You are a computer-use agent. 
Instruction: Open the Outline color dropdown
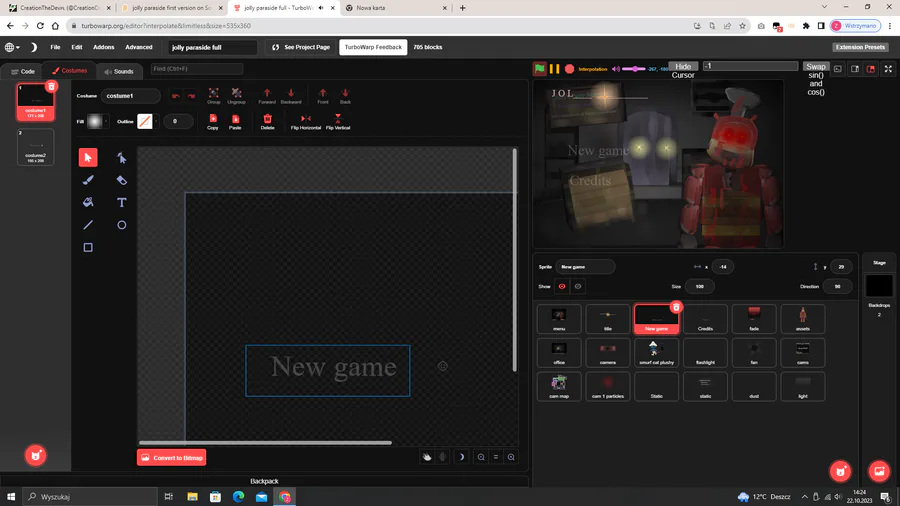(x=156, y=121)
